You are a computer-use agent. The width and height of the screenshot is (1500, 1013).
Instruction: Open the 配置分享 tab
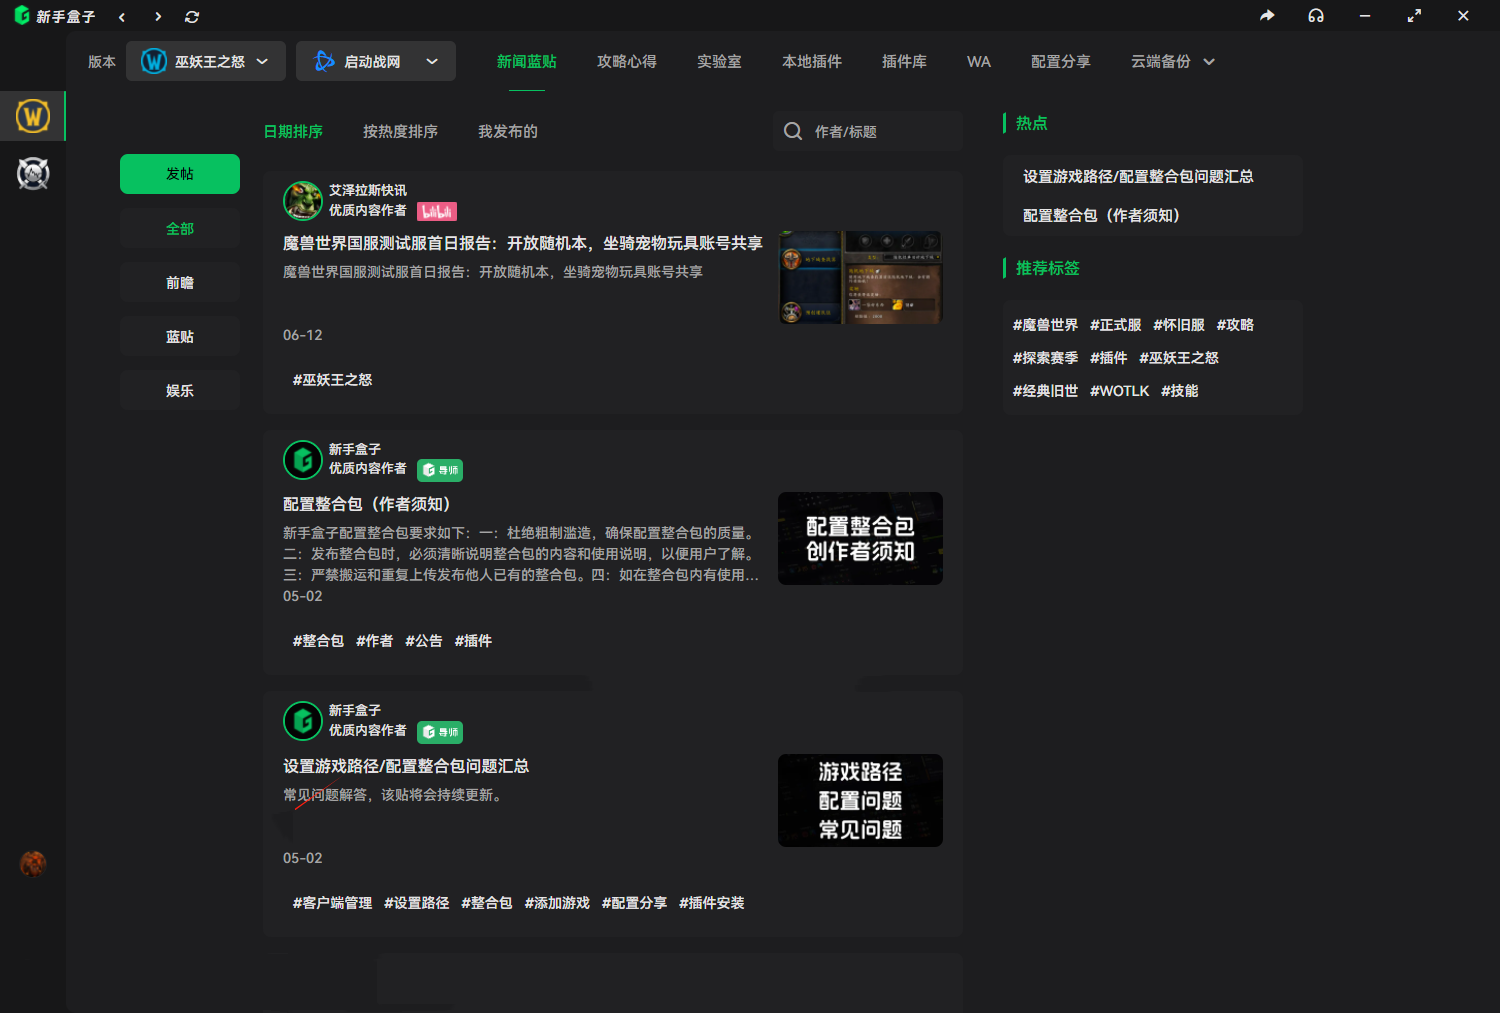[1061, 61]
